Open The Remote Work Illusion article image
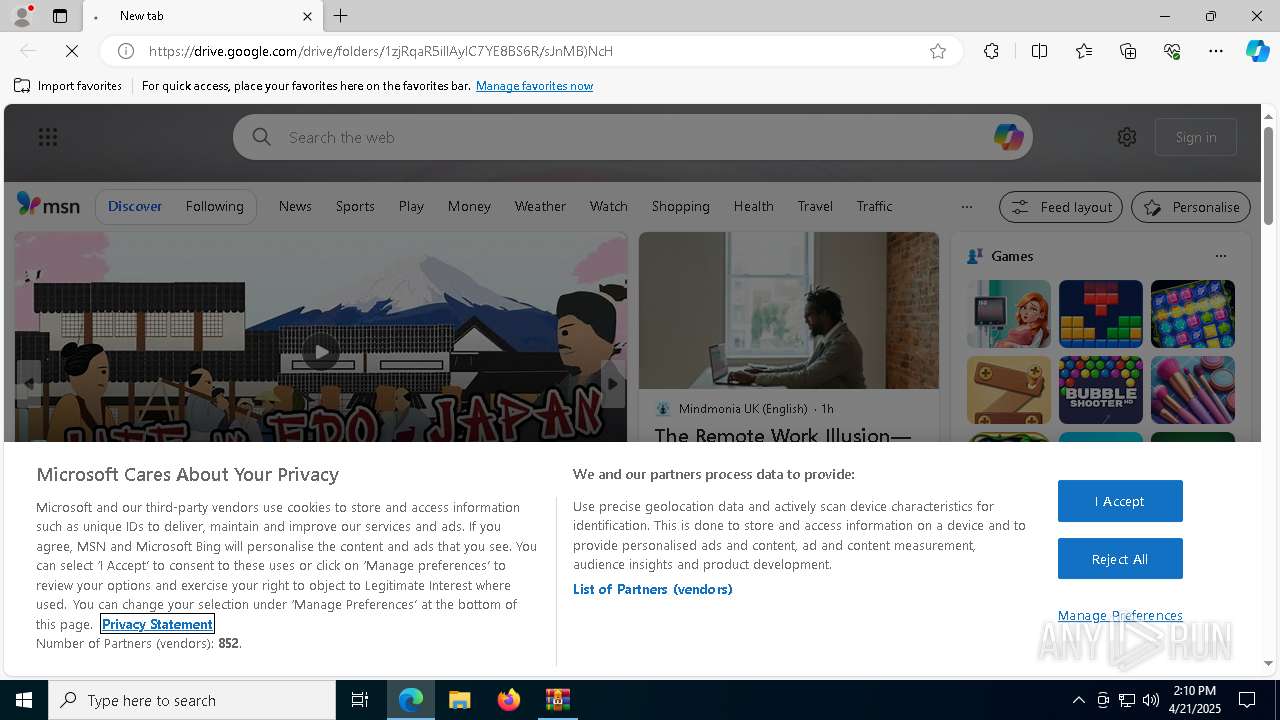Viewport: 1280px width, 720px height. pyautogui.click(x=788, y=311)
